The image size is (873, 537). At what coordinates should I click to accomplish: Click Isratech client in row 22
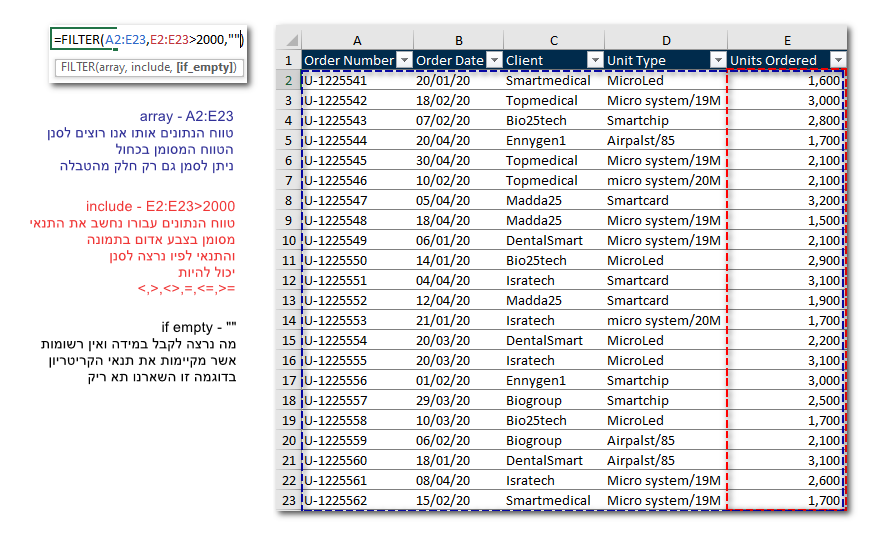pyautogui.click(x=553, y=480)
